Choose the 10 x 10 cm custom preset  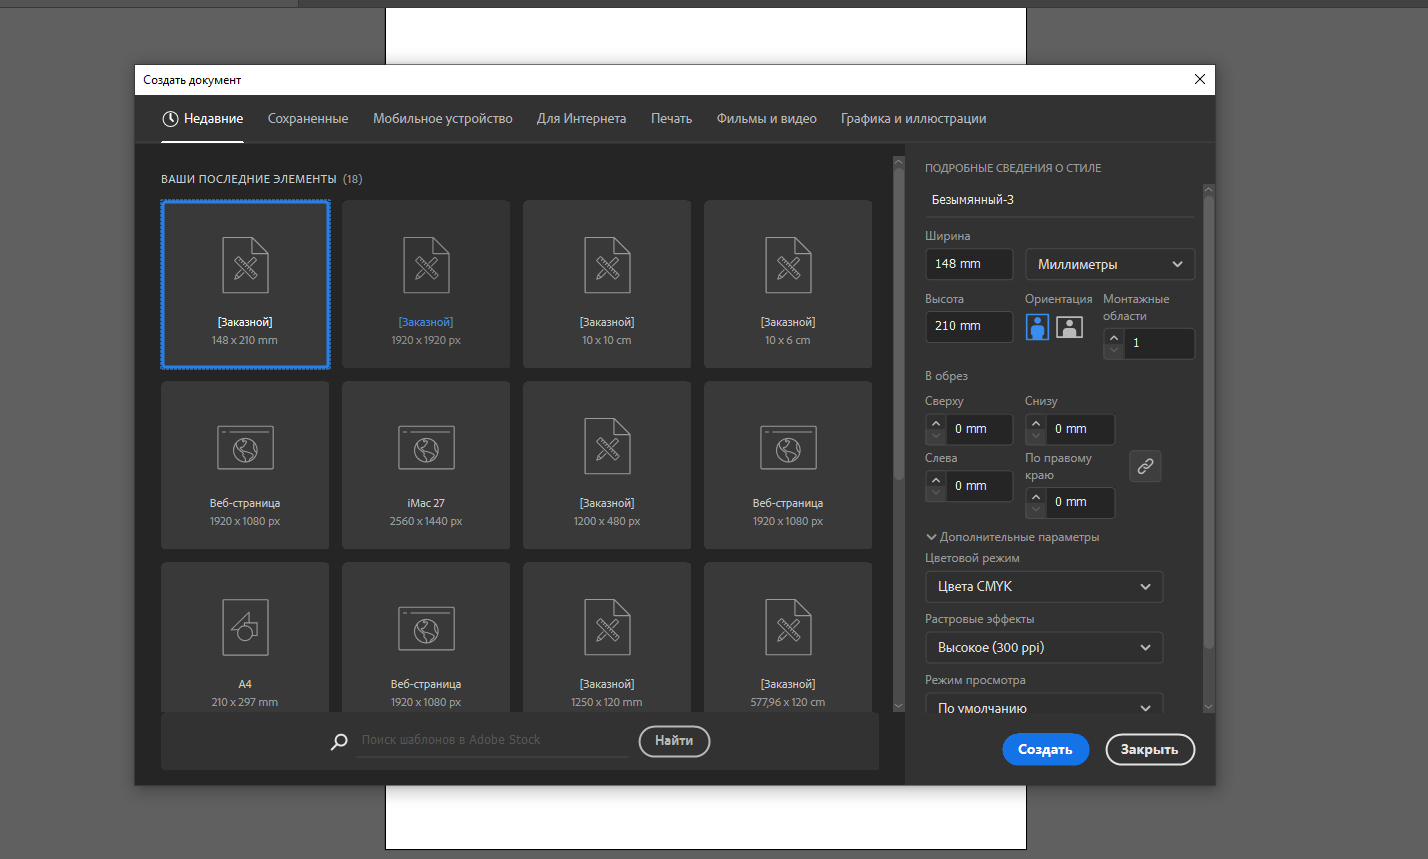(x=607, y=284)
